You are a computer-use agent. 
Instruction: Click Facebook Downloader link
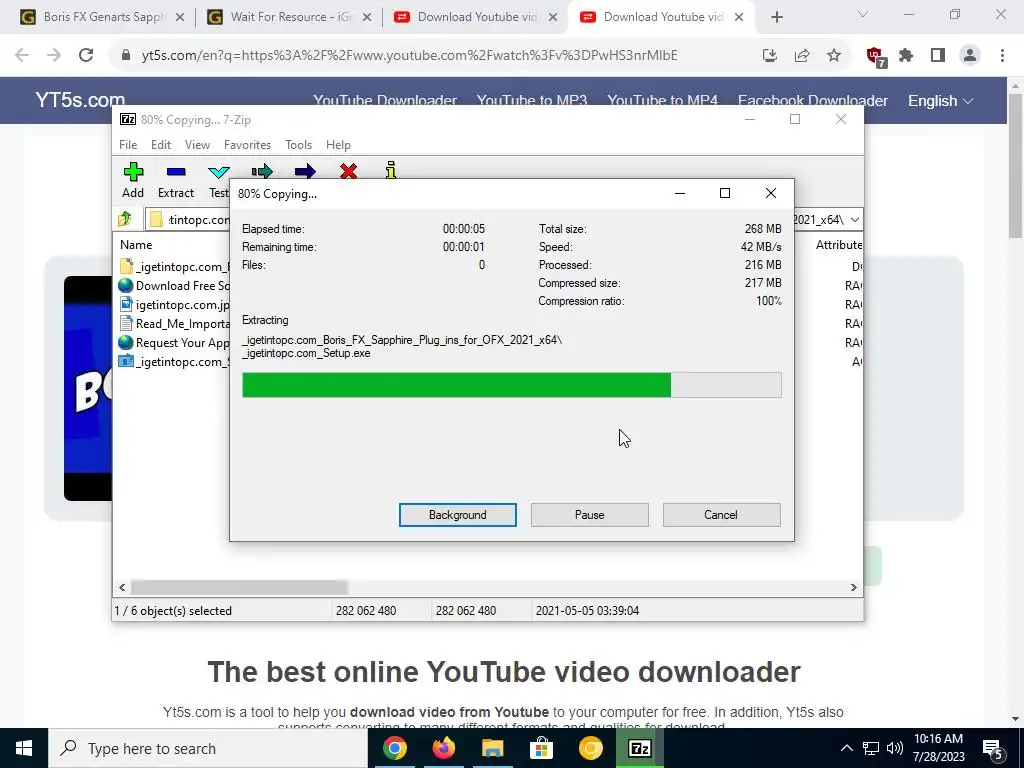tap(812, 100)
